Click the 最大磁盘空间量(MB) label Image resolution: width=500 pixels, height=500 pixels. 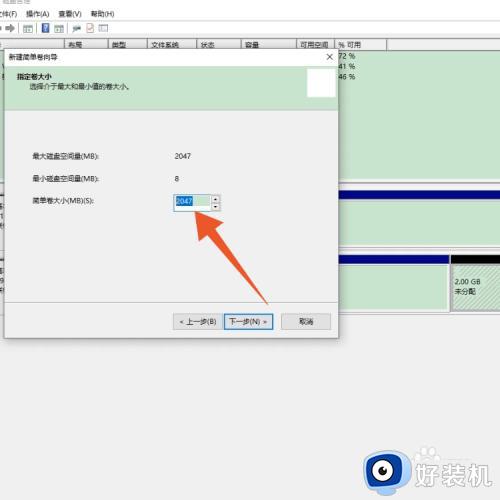coord(66,156)
